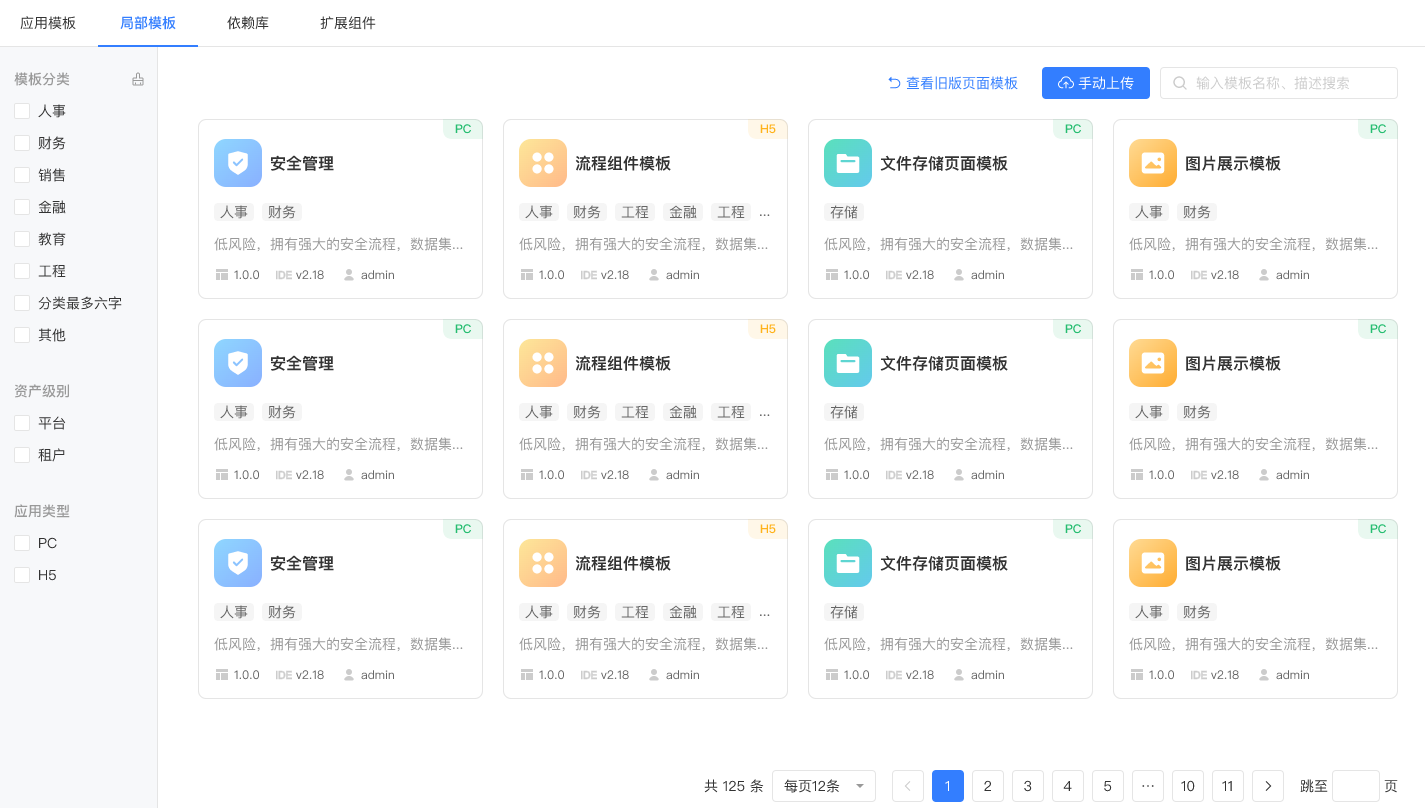Click the 存储 tag on top-row 文件存储页面模板 card
The image size is (1425, 808).
point(844,212)
